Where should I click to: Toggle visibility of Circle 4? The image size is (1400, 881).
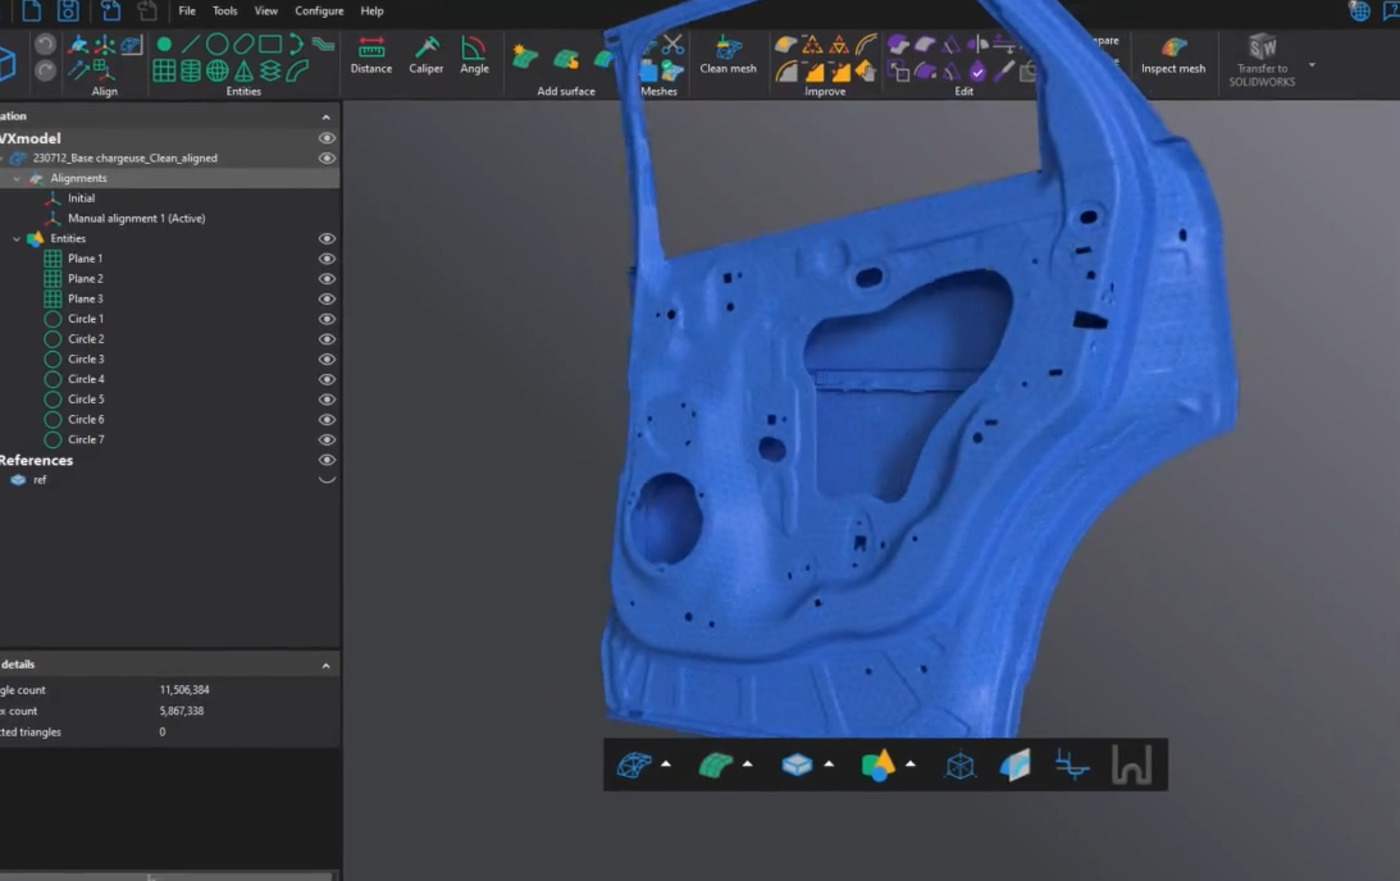[326, 380]
